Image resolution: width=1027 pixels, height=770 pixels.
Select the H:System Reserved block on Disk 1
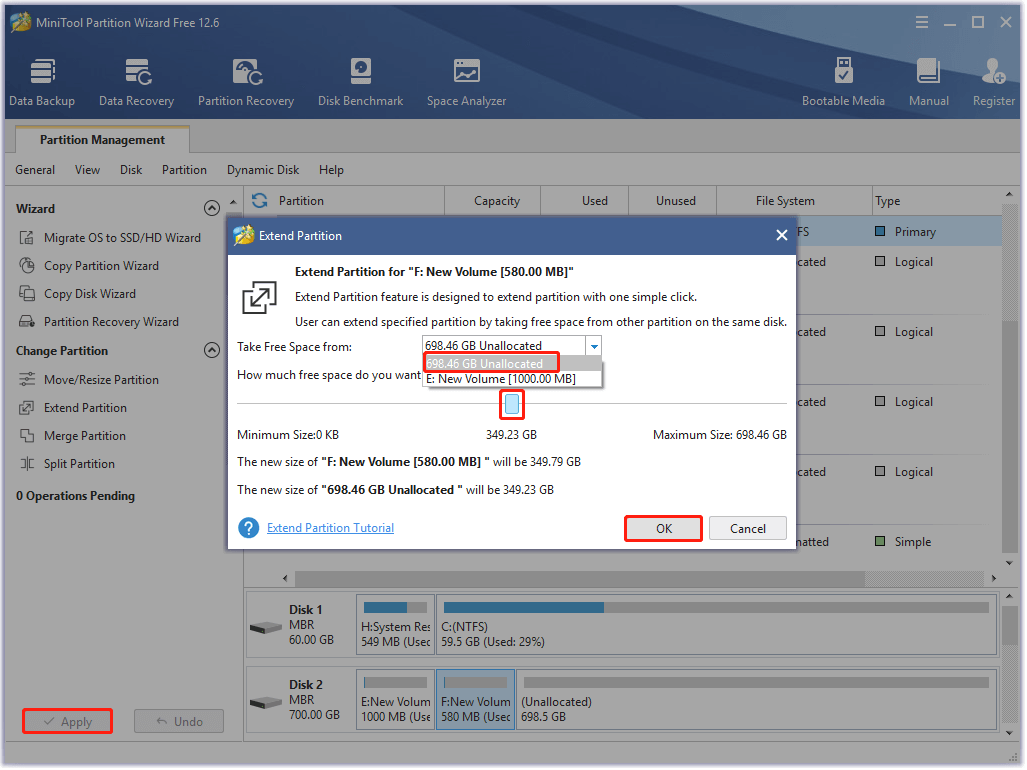pos(396,625)
